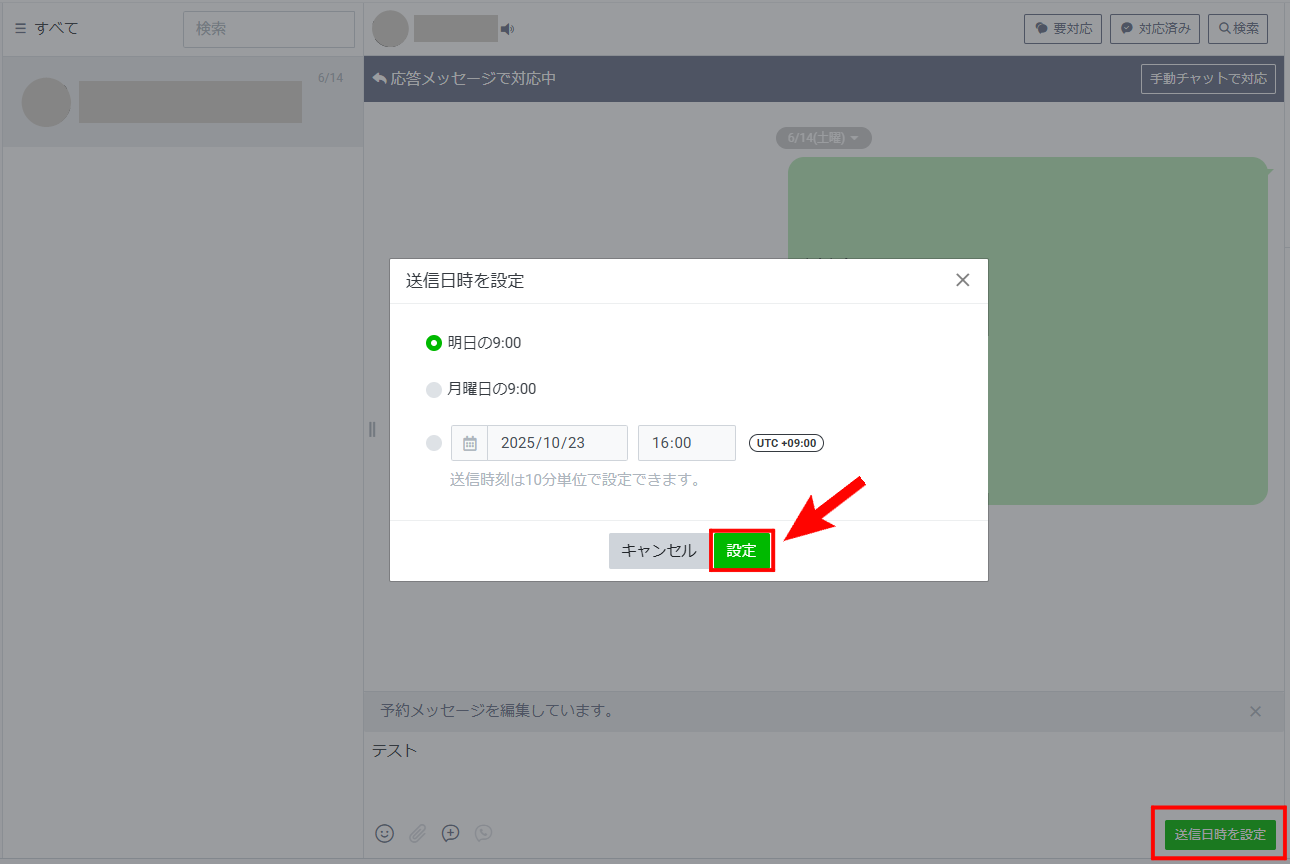Click the hamburger filter icon by すべて
This screenshot has height=864, width=1290.
pos(20,28)
